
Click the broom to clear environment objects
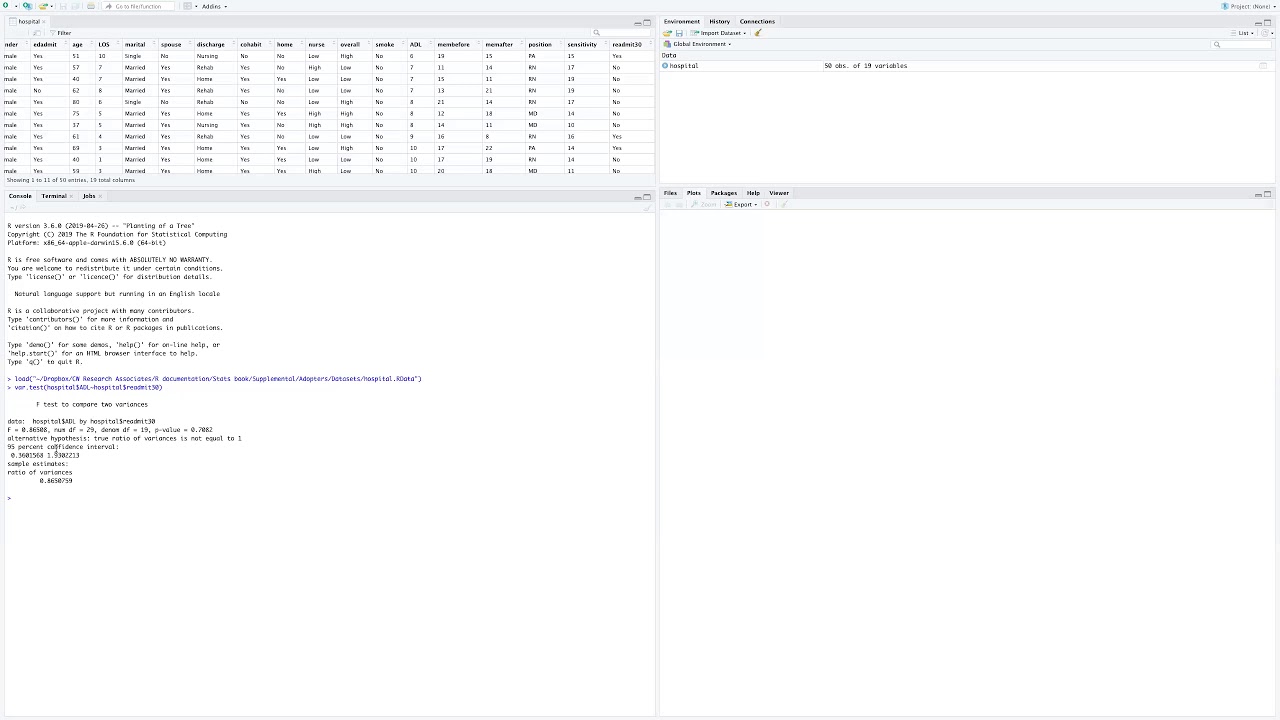758,33
